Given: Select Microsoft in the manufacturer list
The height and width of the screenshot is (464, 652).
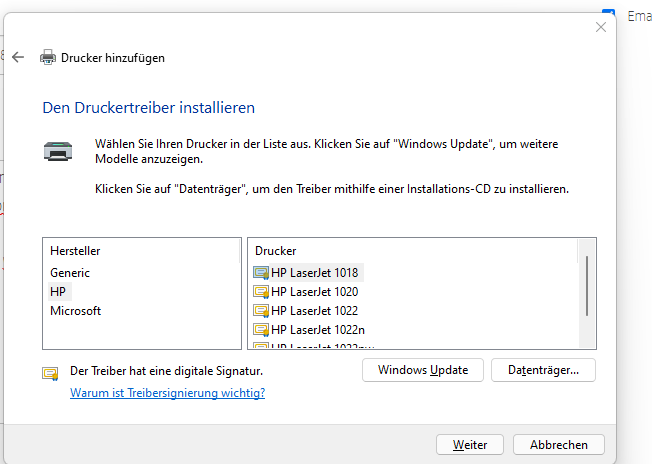Looking at the screenshot, I should [x=76, y=310].
